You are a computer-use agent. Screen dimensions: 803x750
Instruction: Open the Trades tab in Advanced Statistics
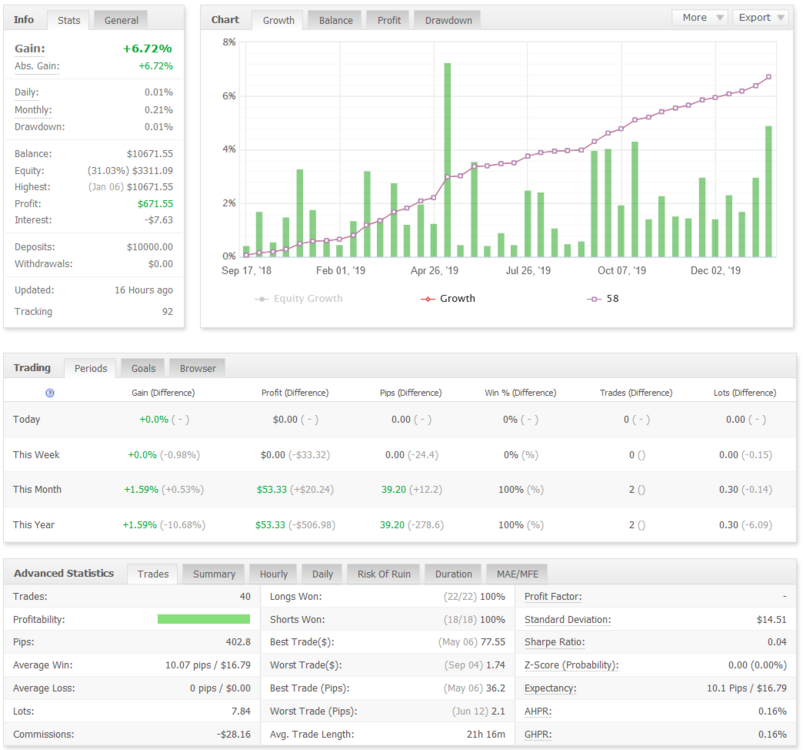pyautogui.click(x=153, y=574)
